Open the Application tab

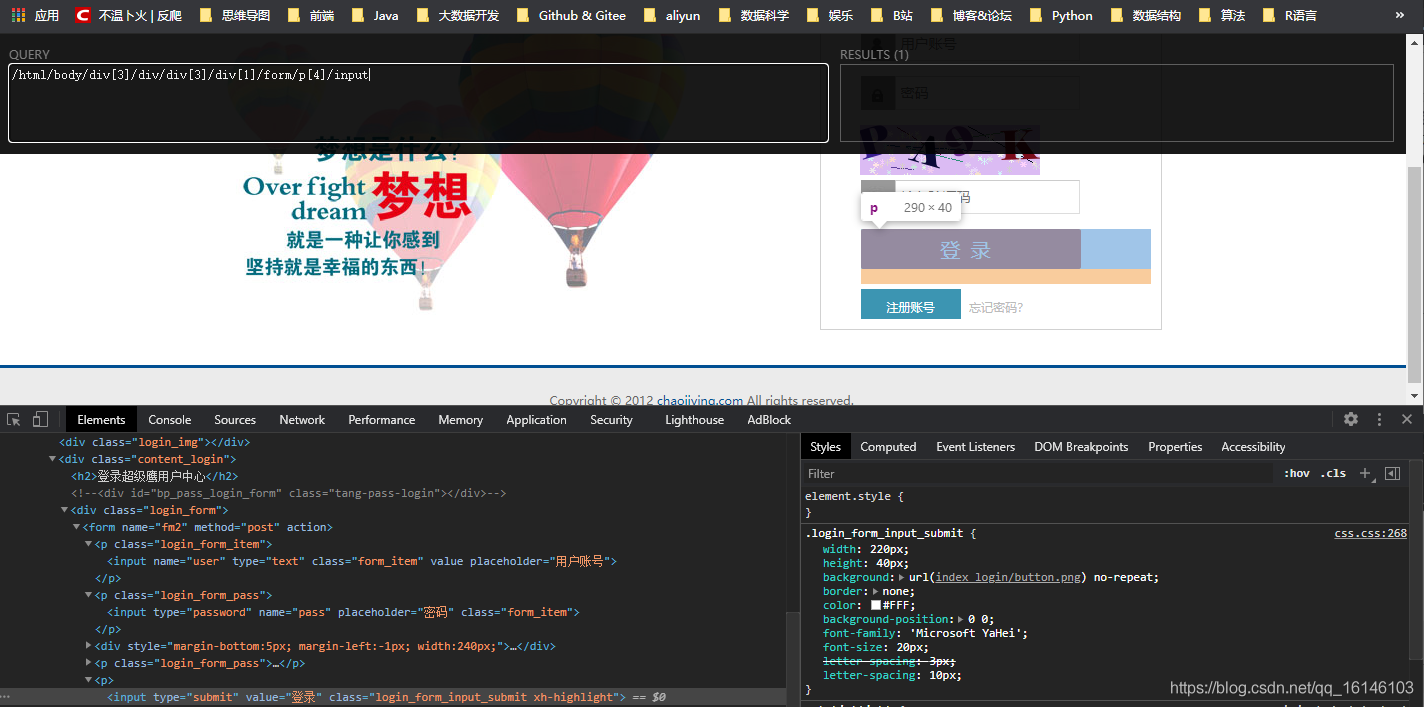click(536, 419)
